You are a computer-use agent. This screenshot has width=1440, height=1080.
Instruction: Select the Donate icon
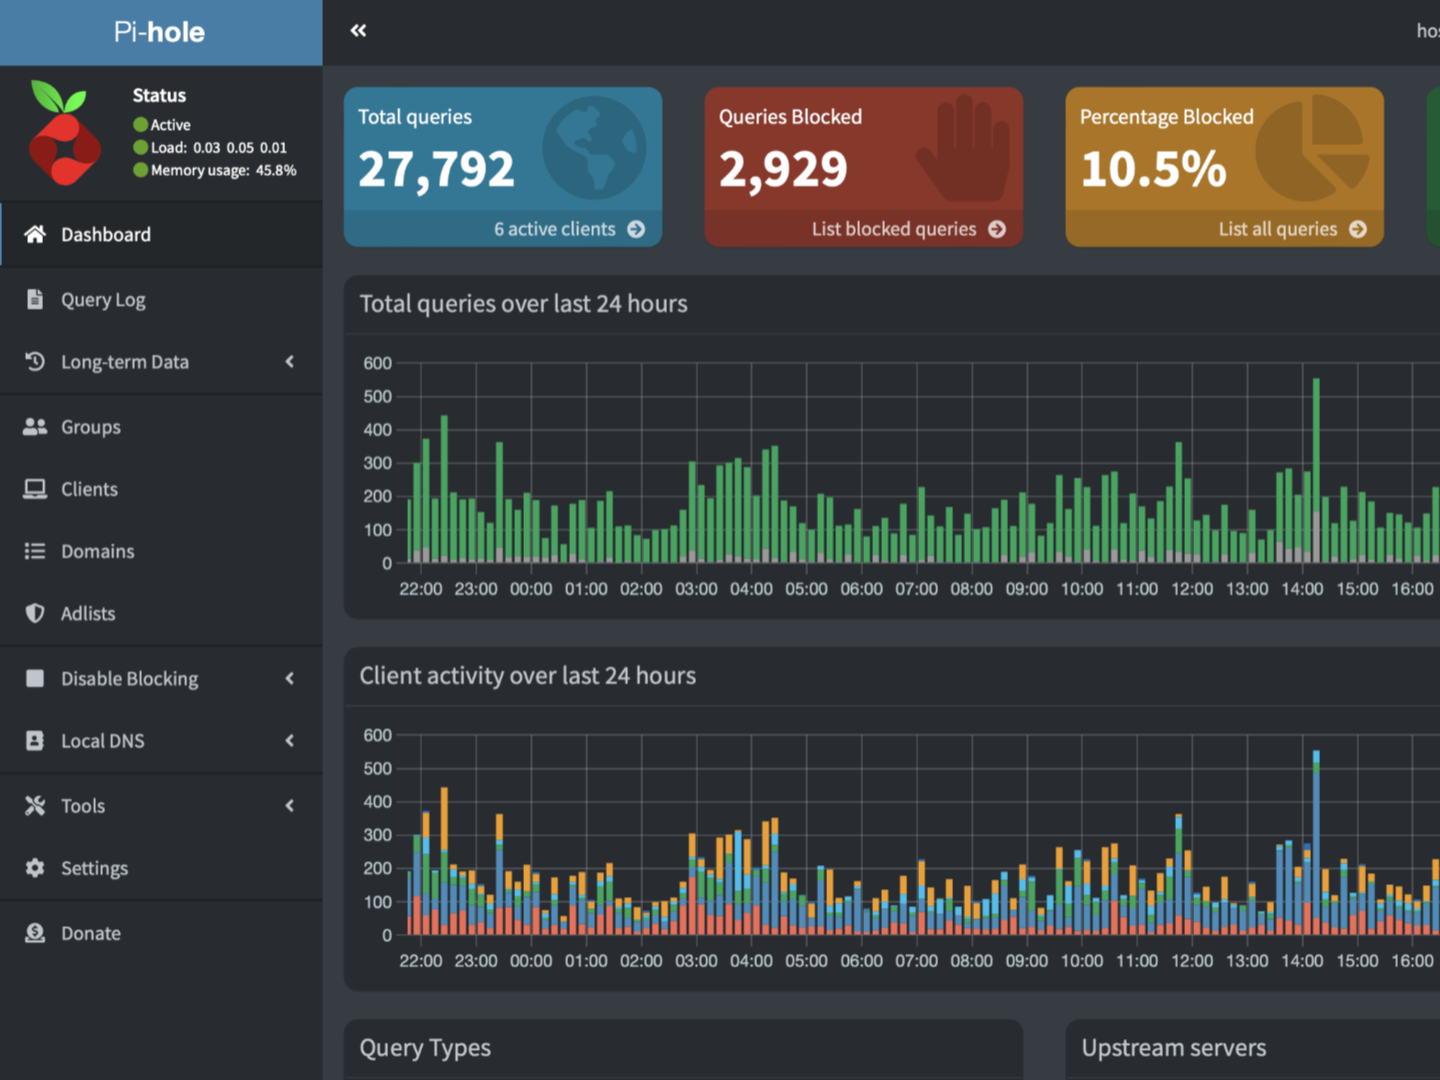[35, 933]
